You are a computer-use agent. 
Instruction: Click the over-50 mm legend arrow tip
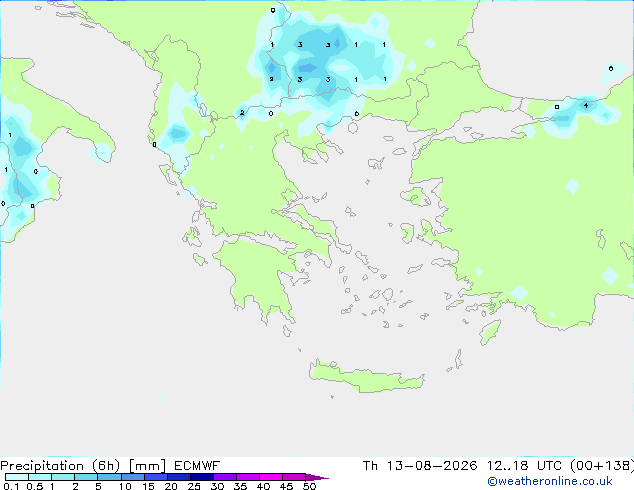[317, 477]
